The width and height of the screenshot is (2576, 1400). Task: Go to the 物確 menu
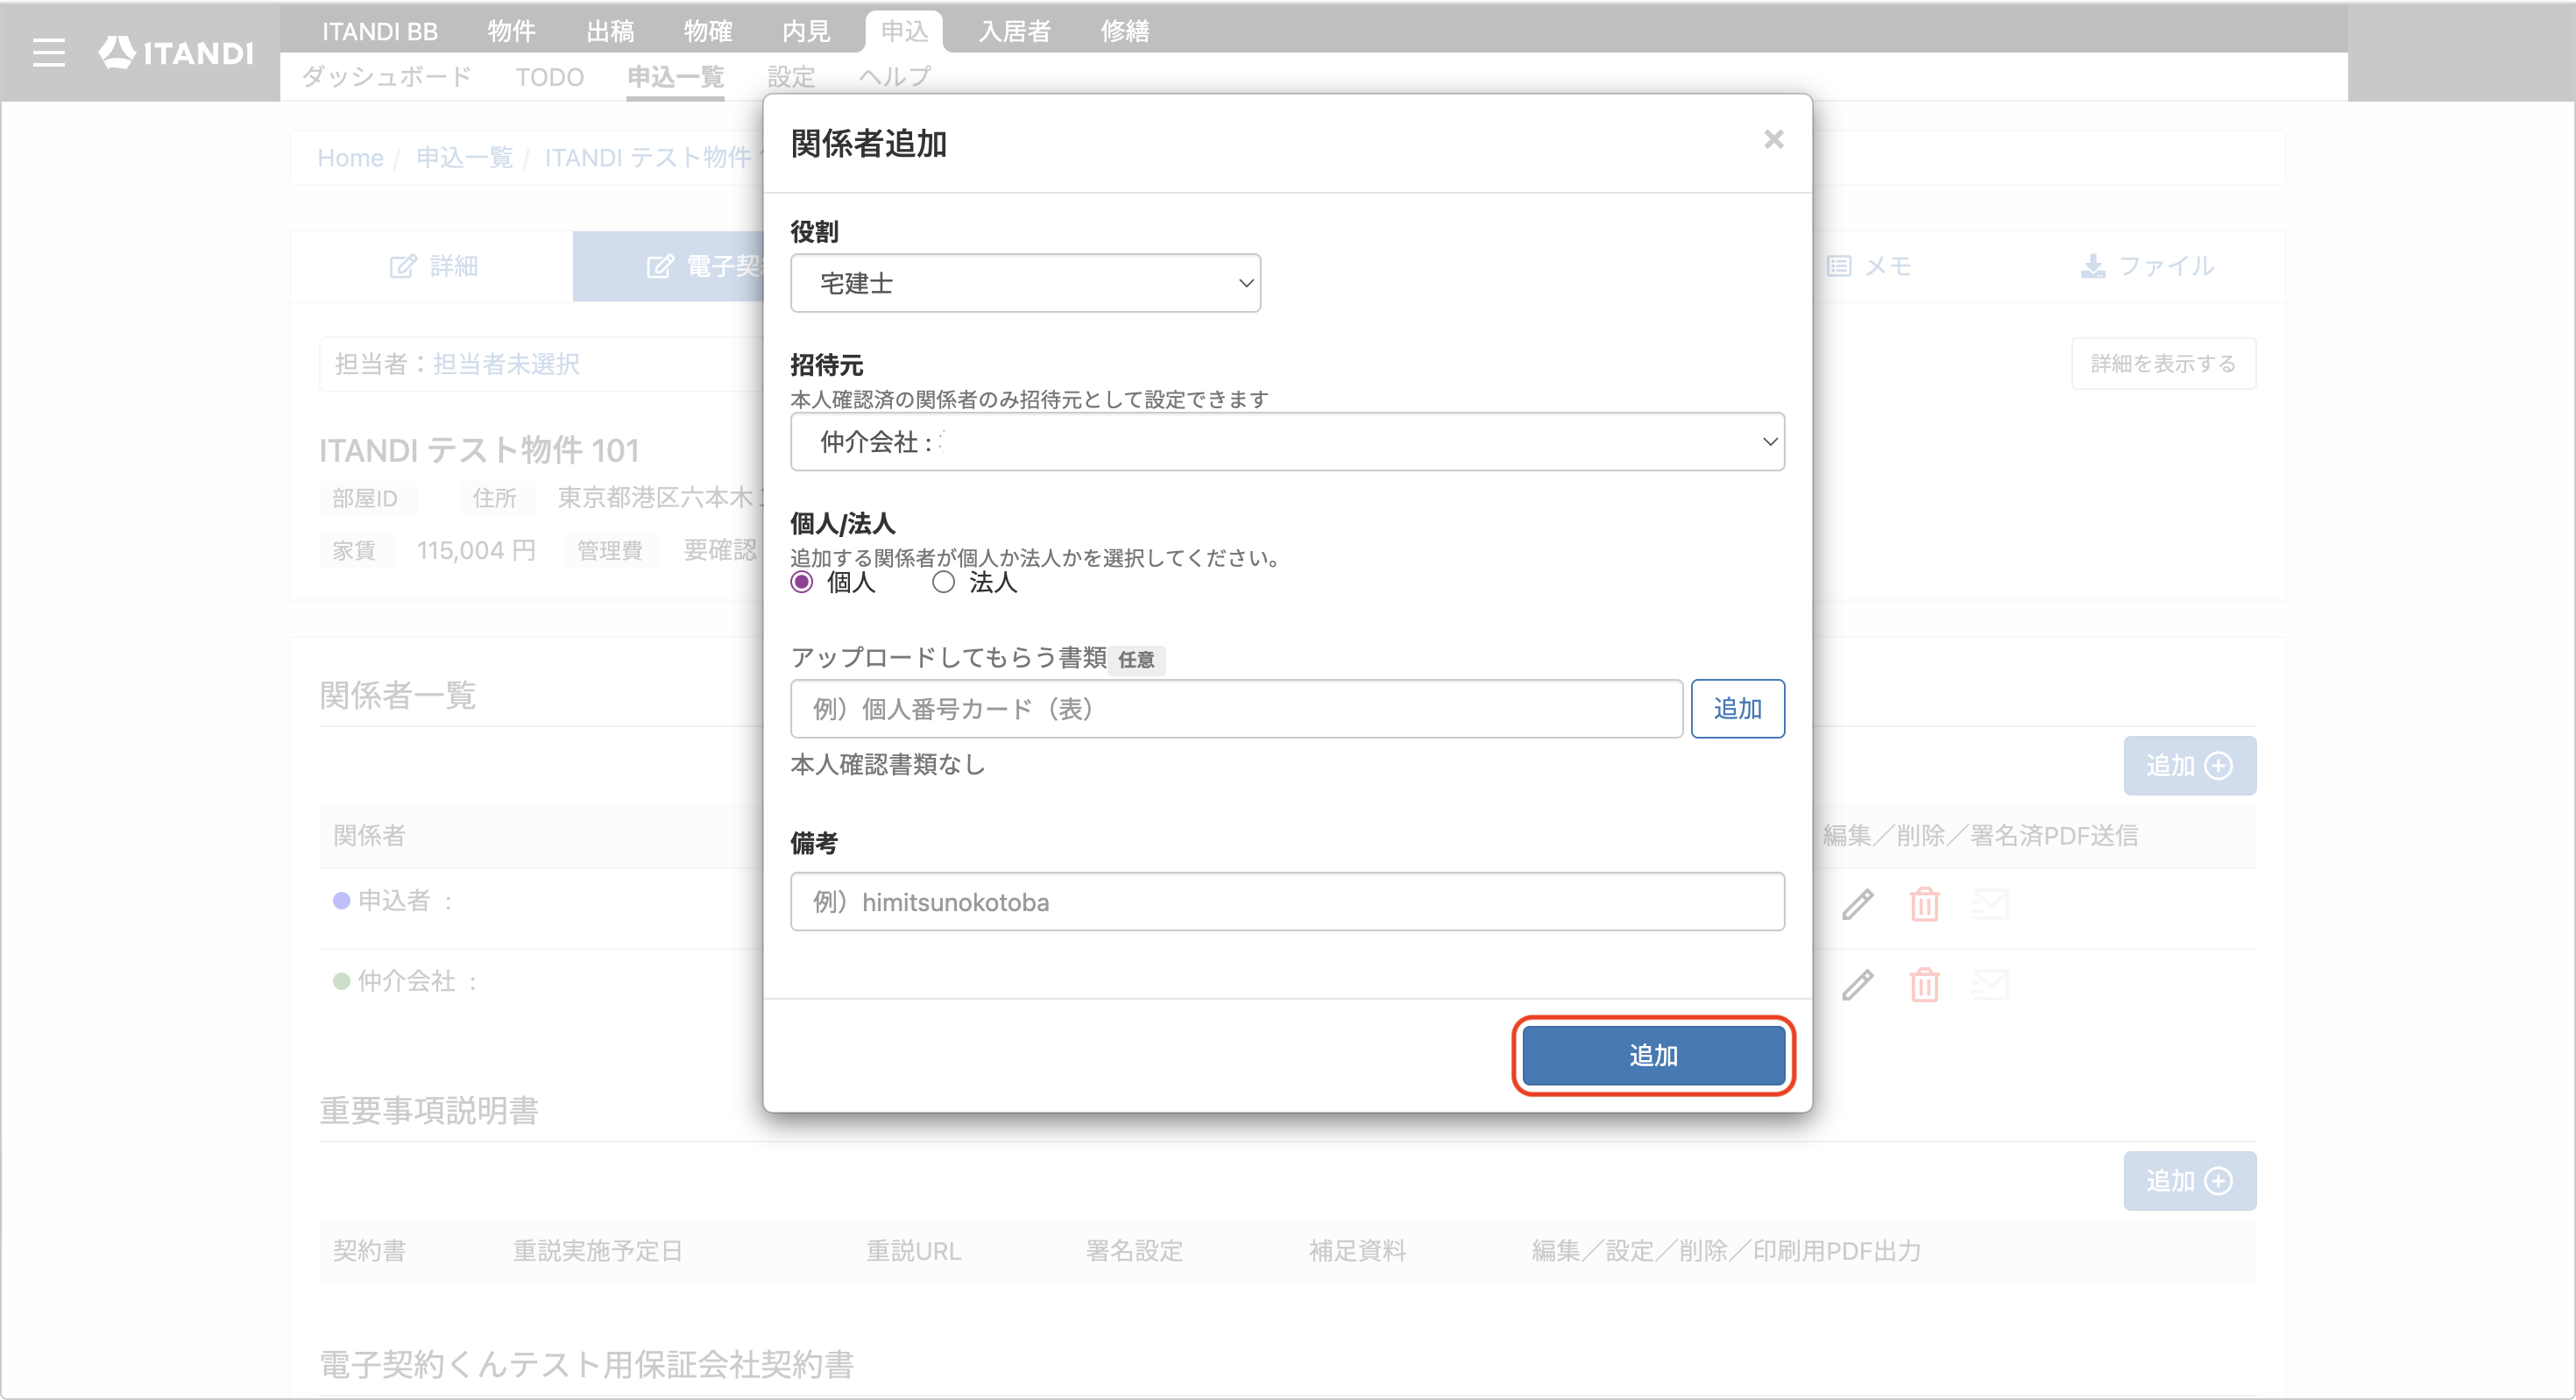click(708, 31)
